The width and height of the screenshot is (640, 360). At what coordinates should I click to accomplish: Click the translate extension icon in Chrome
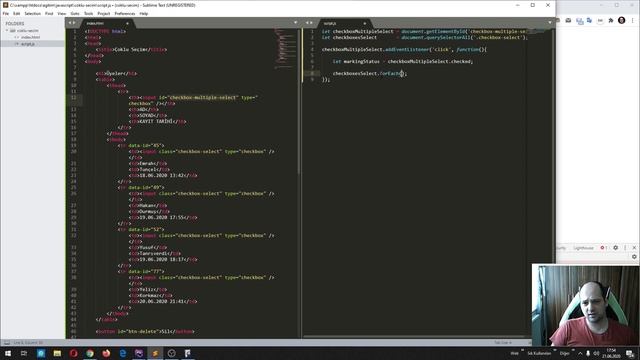tap(589, 20)
